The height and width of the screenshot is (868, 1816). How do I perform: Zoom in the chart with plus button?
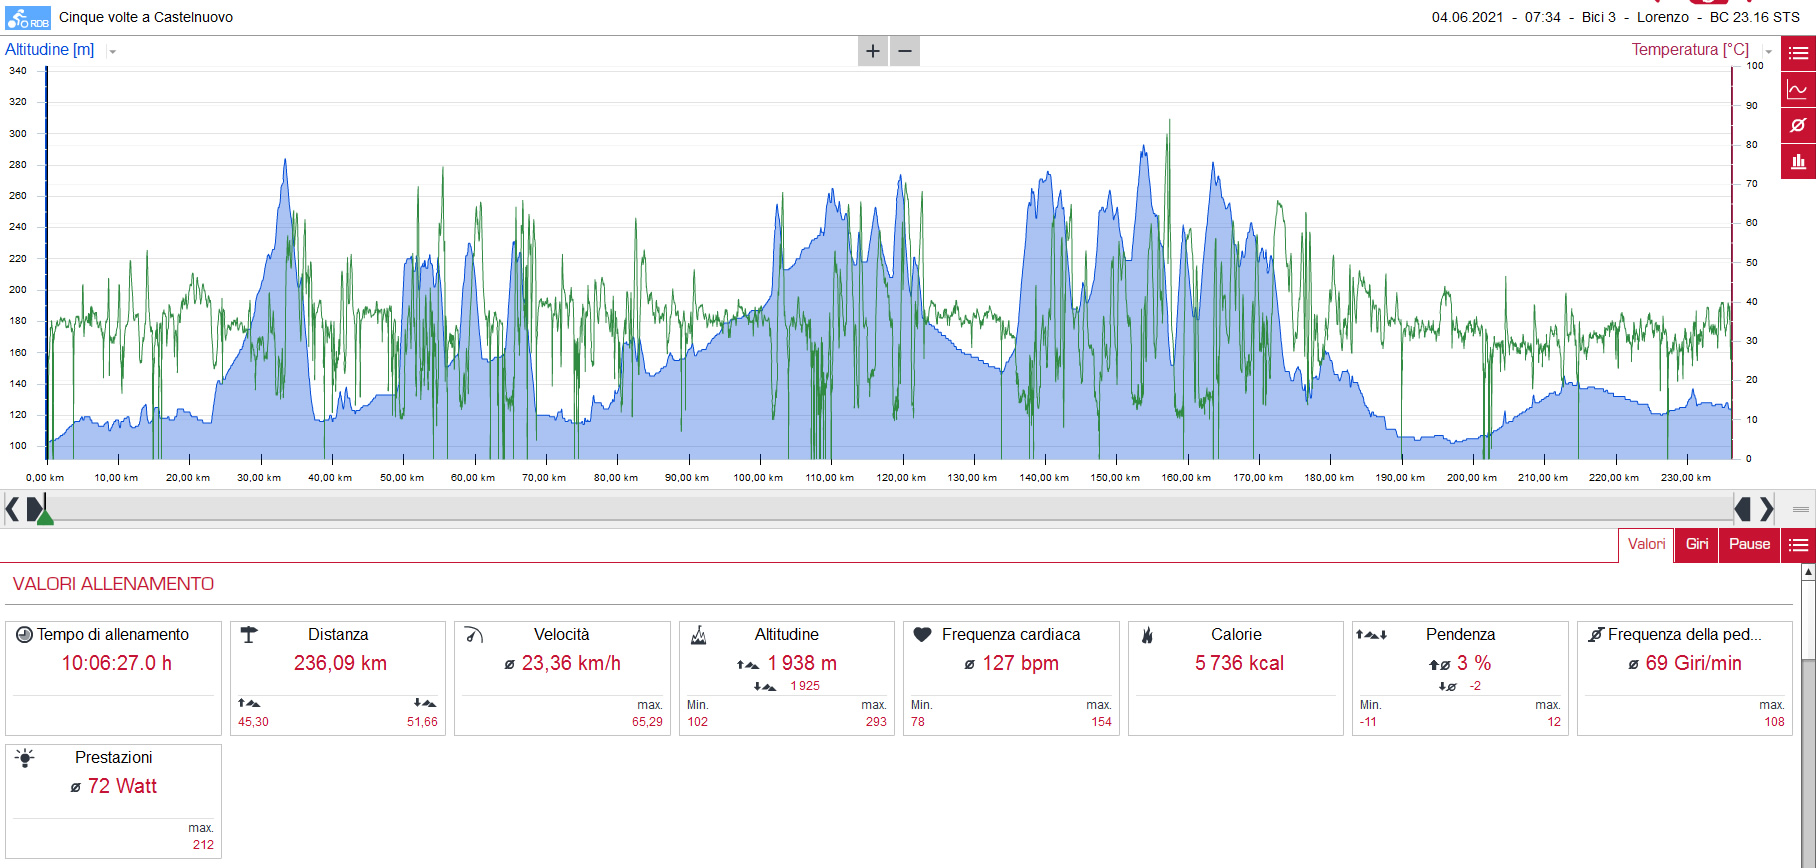point(873,51)
